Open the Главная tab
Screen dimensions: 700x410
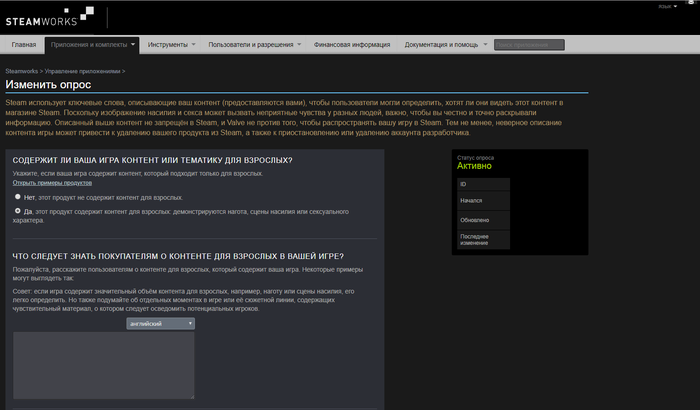(24, 45)
